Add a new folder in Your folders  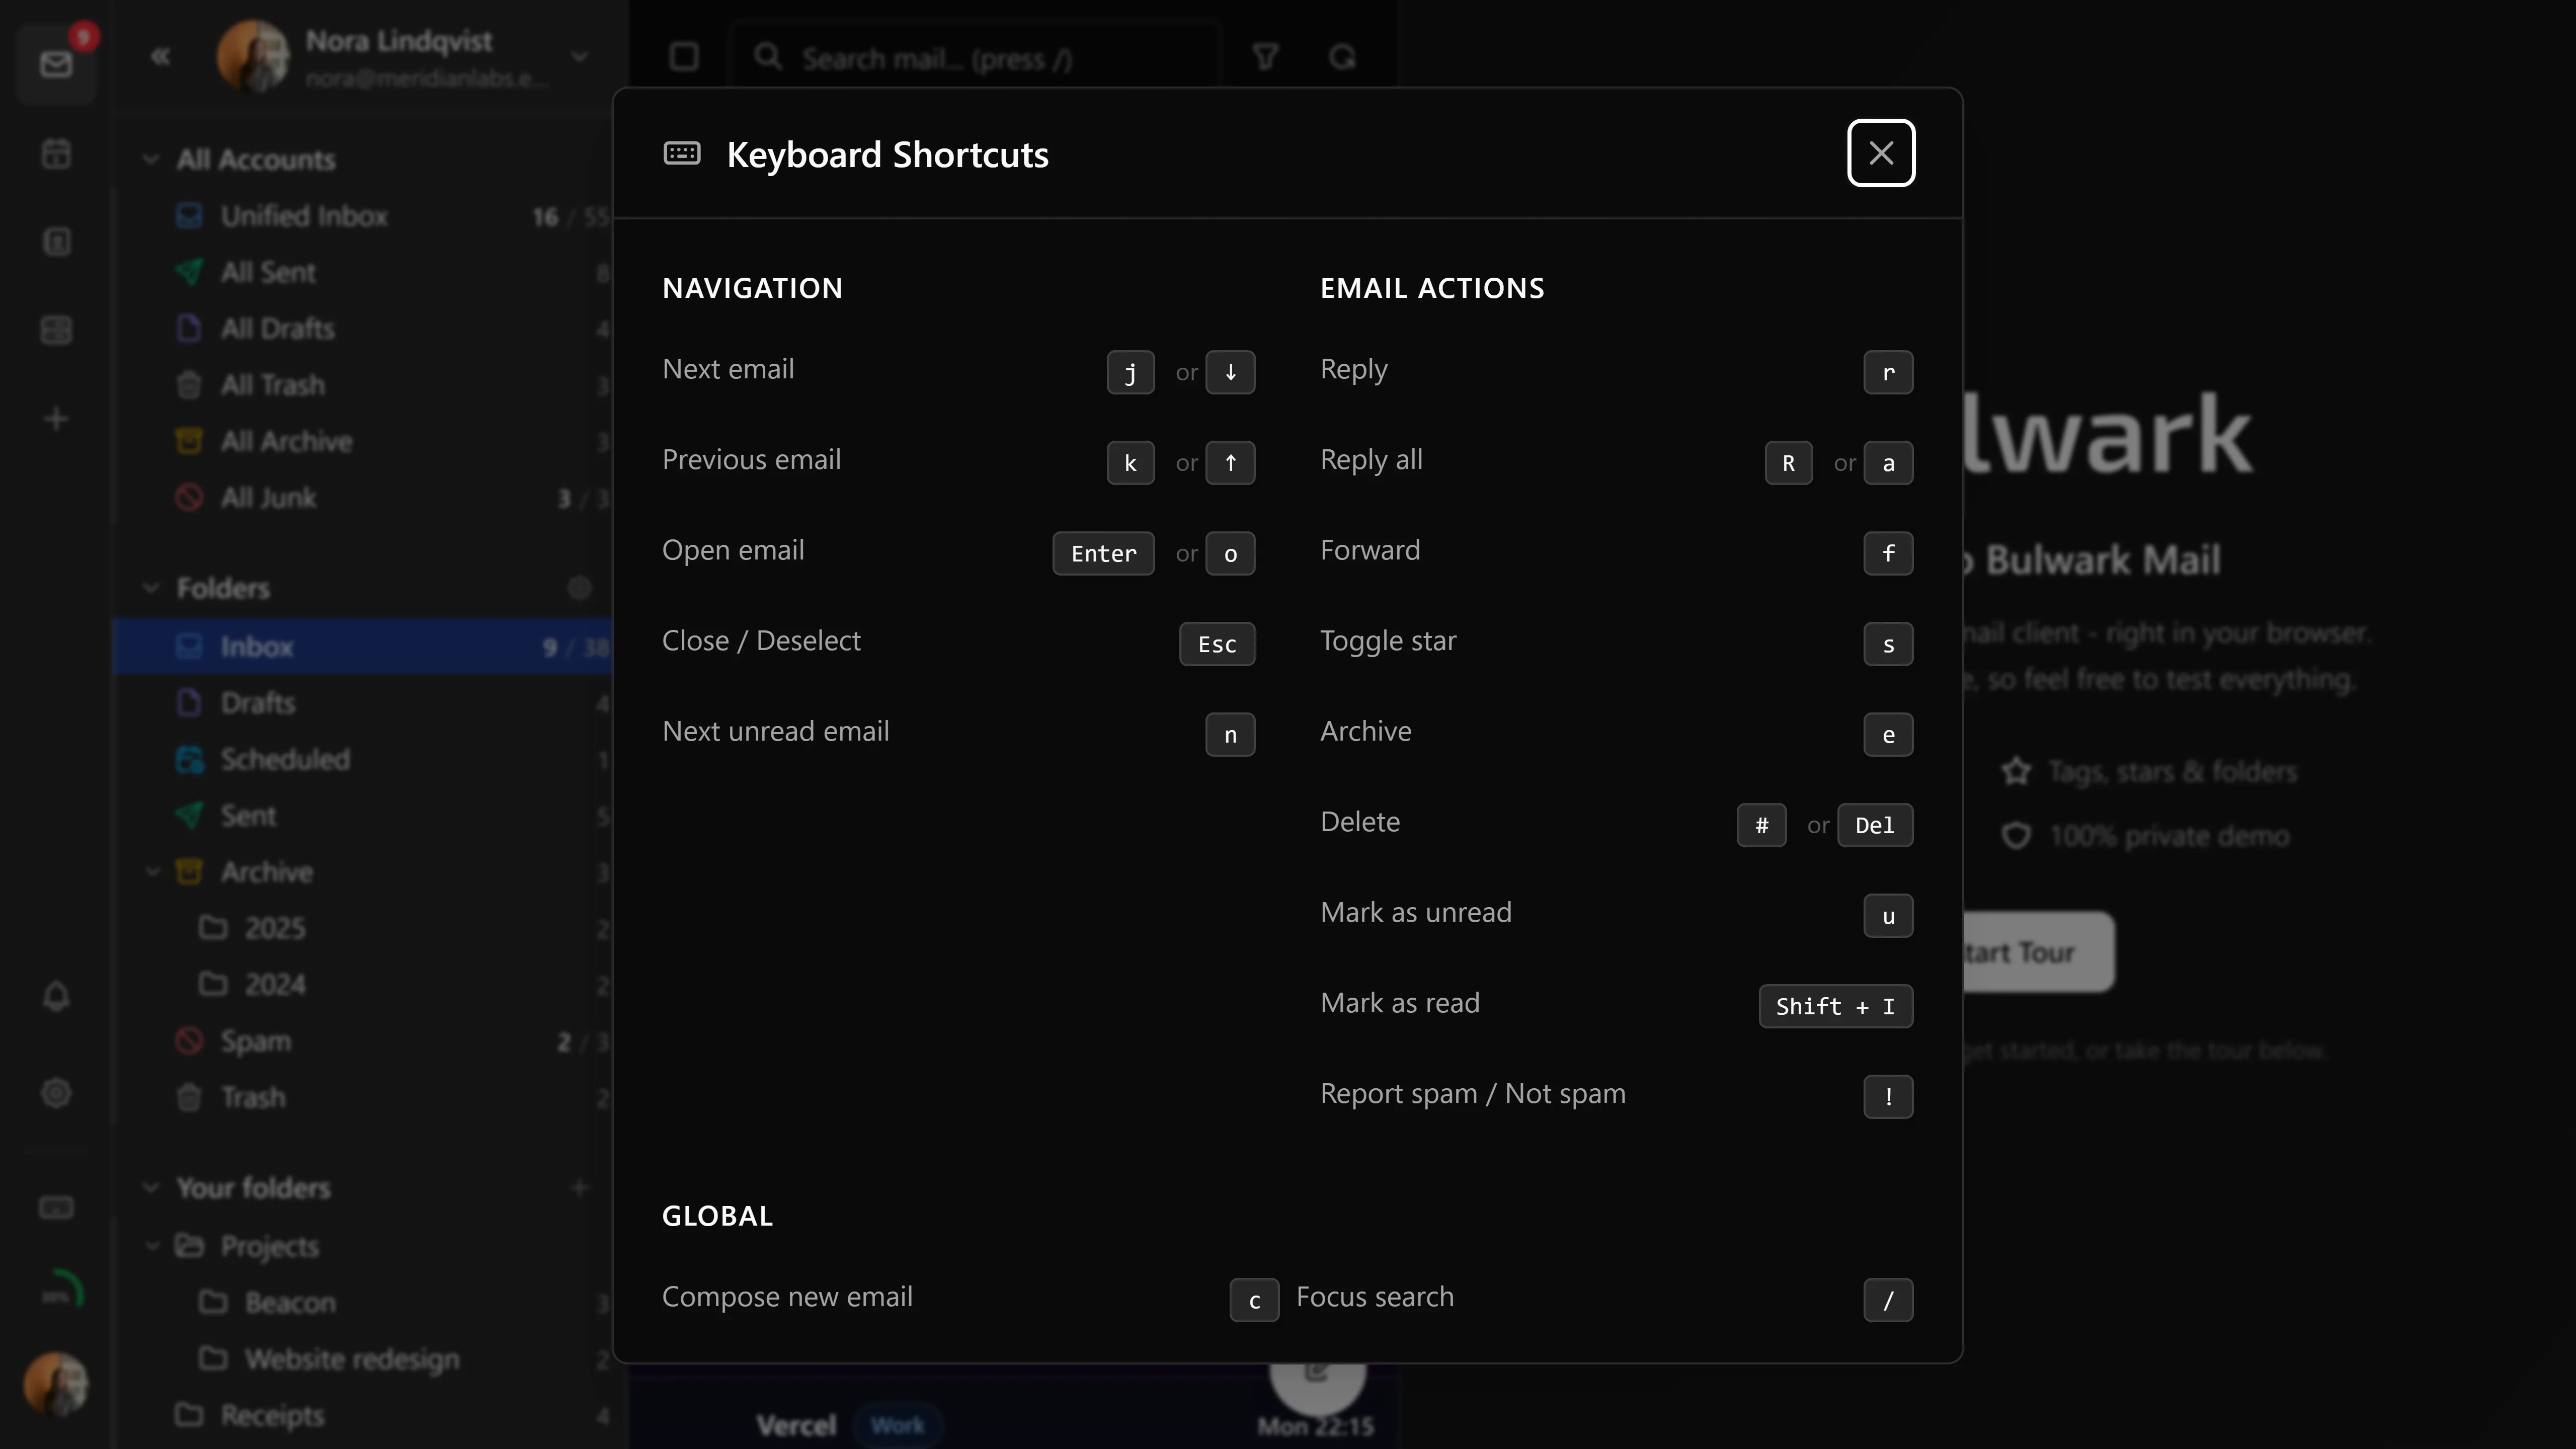[x=579, y=1188]
